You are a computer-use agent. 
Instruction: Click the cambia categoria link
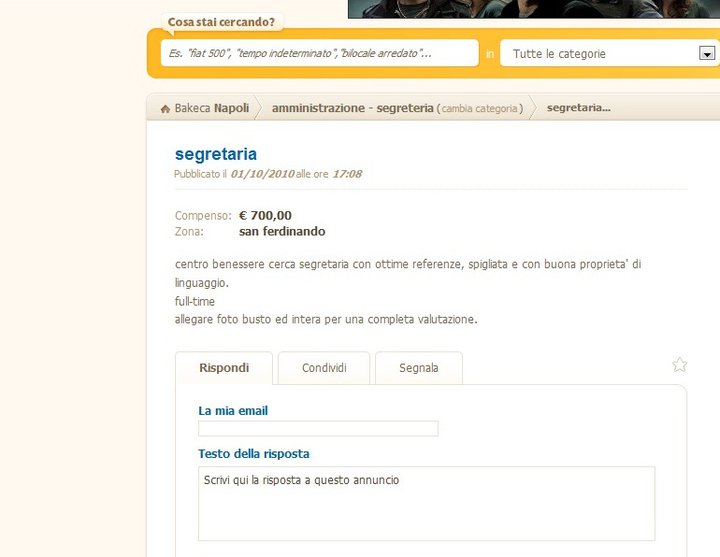point(479,109)
